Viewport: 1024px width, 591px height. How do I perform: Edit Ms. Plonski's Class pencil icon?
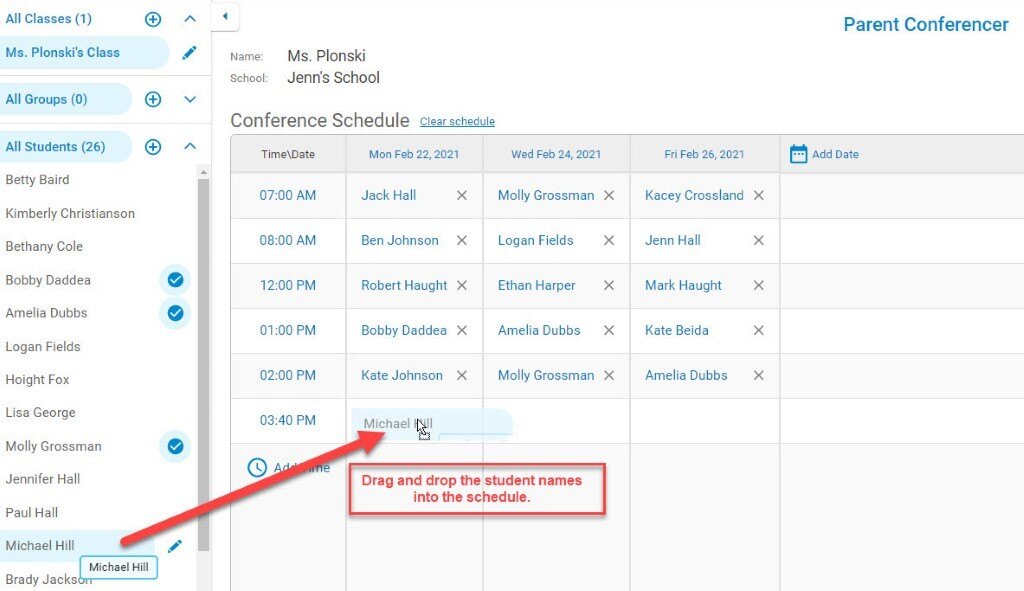[x=189, y=53]
